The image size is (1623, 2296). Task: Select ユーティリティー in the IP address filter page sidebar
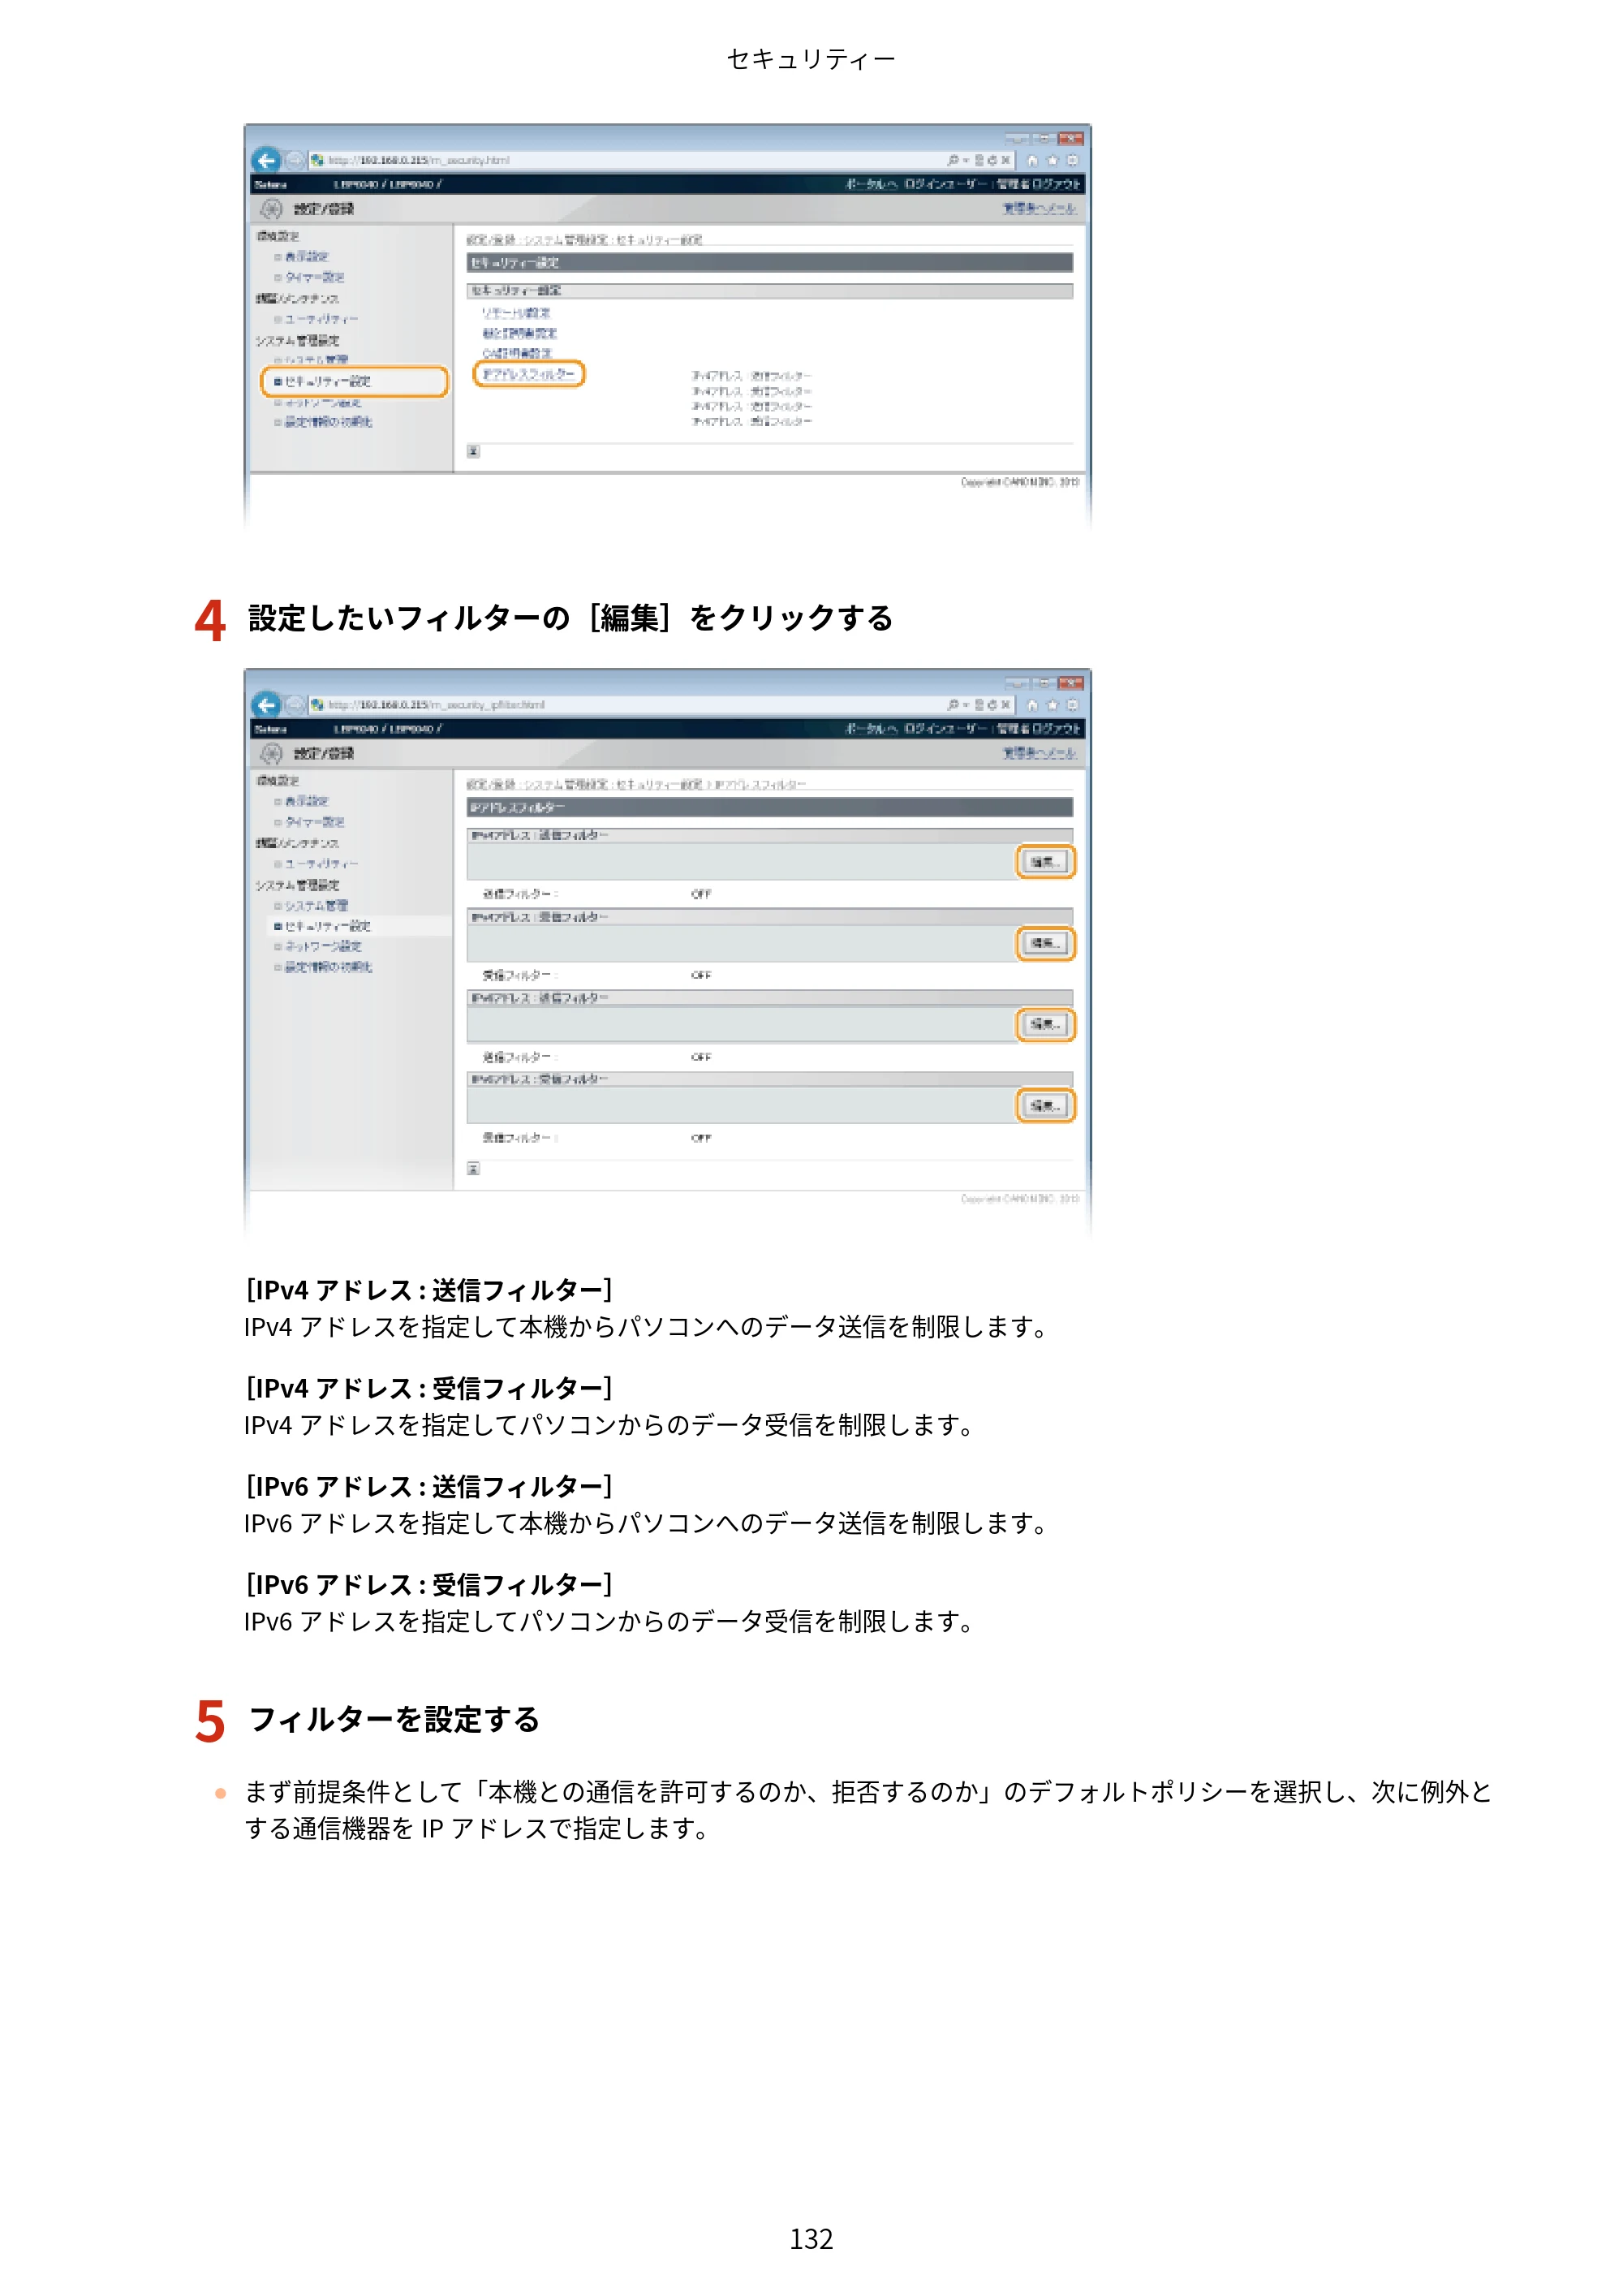(x=321, y=864)
